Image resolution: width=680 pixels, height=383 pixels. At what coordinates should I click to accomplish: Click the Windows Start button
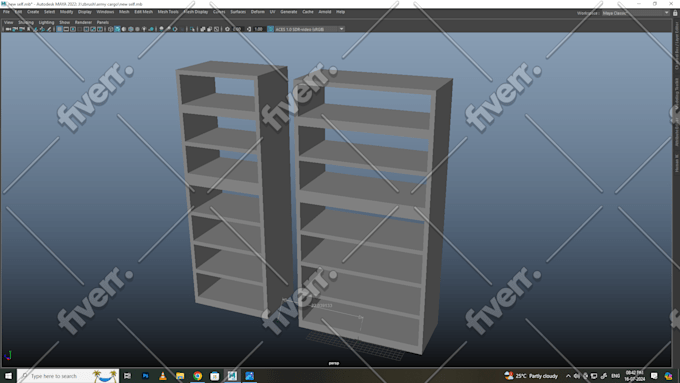[8, 376]
